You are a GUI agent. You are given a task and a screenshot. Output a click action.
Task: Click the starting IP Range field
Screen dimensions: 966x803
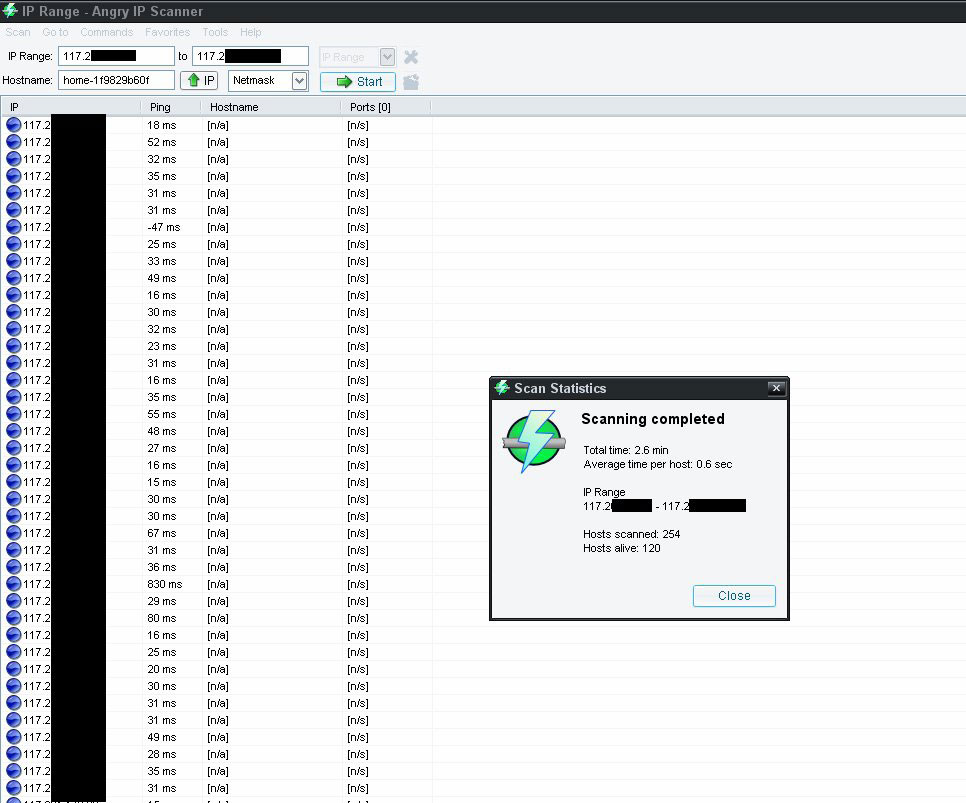pyautogui.click(x=116, y=56)
